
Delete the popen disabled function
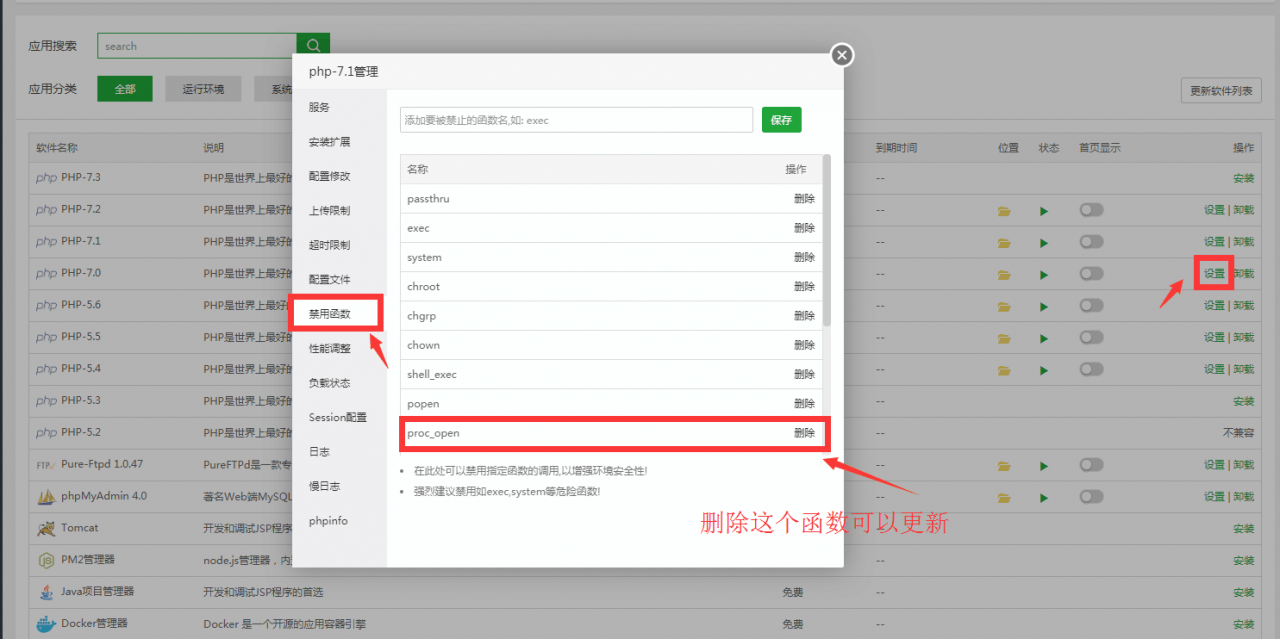[804, 403]
